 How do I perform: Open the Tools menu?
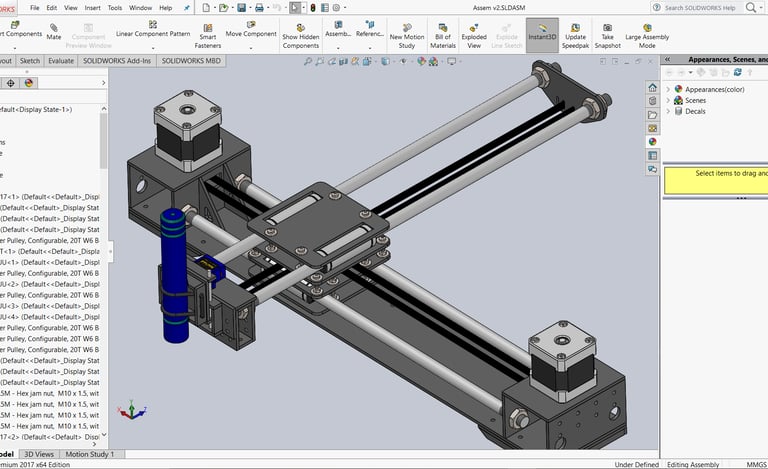(115, 8)
